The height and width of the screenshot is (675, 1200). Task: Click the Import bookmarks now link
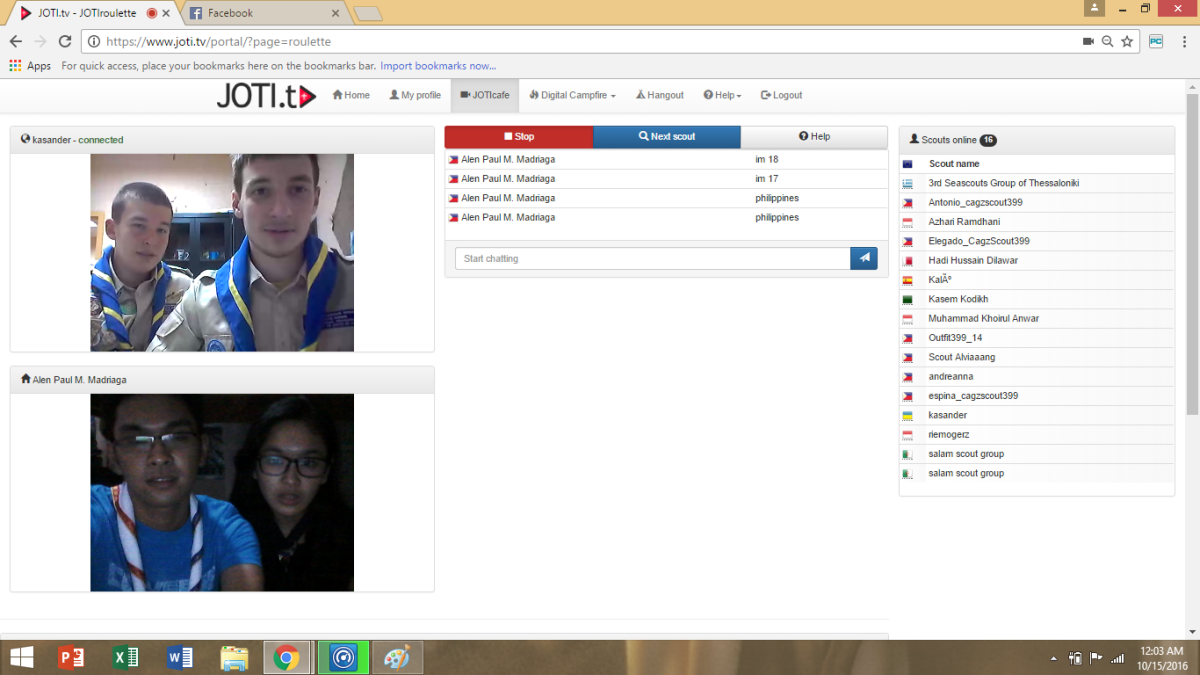click(438, 66)
